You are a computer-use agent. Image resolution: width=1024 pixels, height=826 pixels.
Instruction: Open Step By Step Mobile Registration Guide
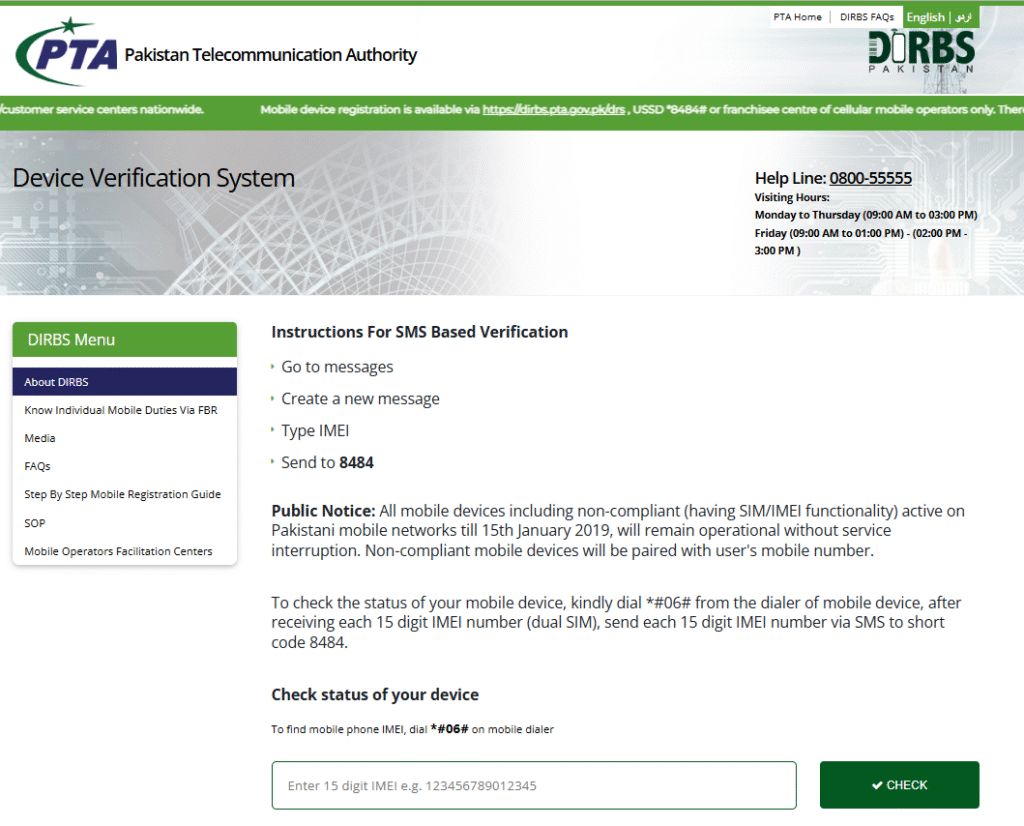click(122, 494)
